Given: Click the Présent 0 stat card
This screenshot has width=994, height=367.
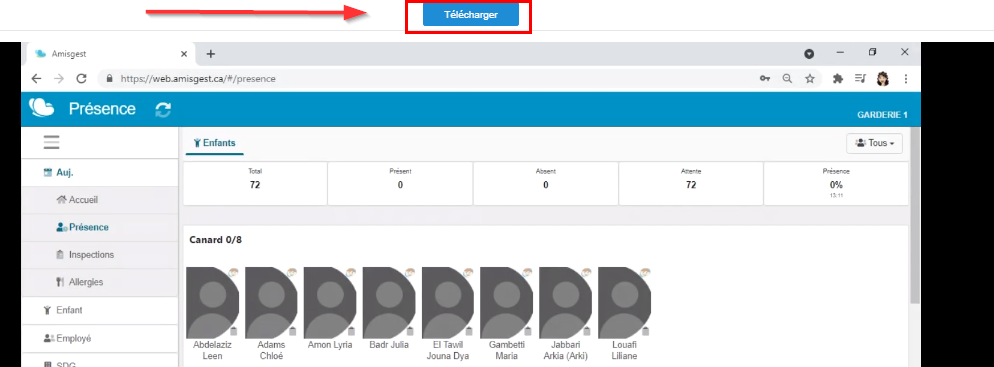Looking at the screenshot, I should tap(400, 183).
